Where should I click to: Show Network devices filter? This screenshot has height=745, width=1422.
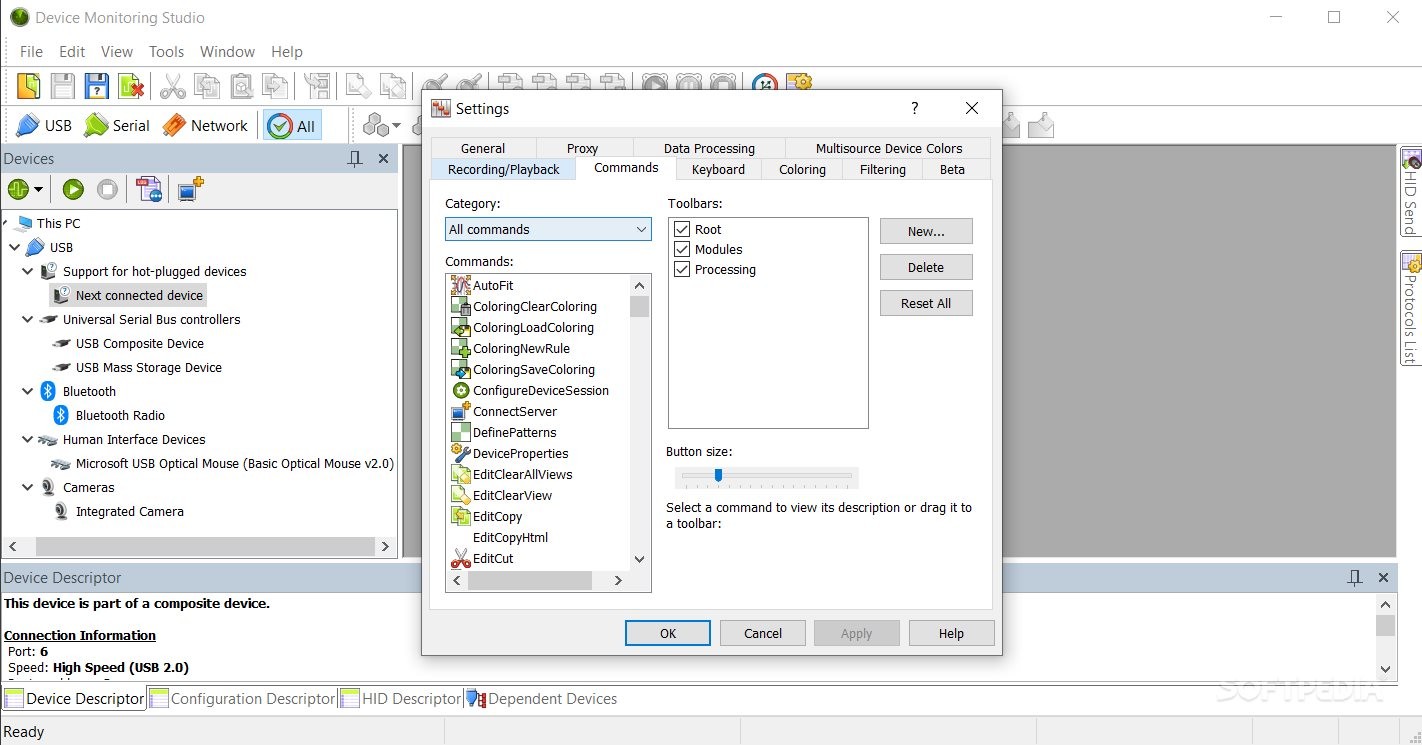(205, 125)
